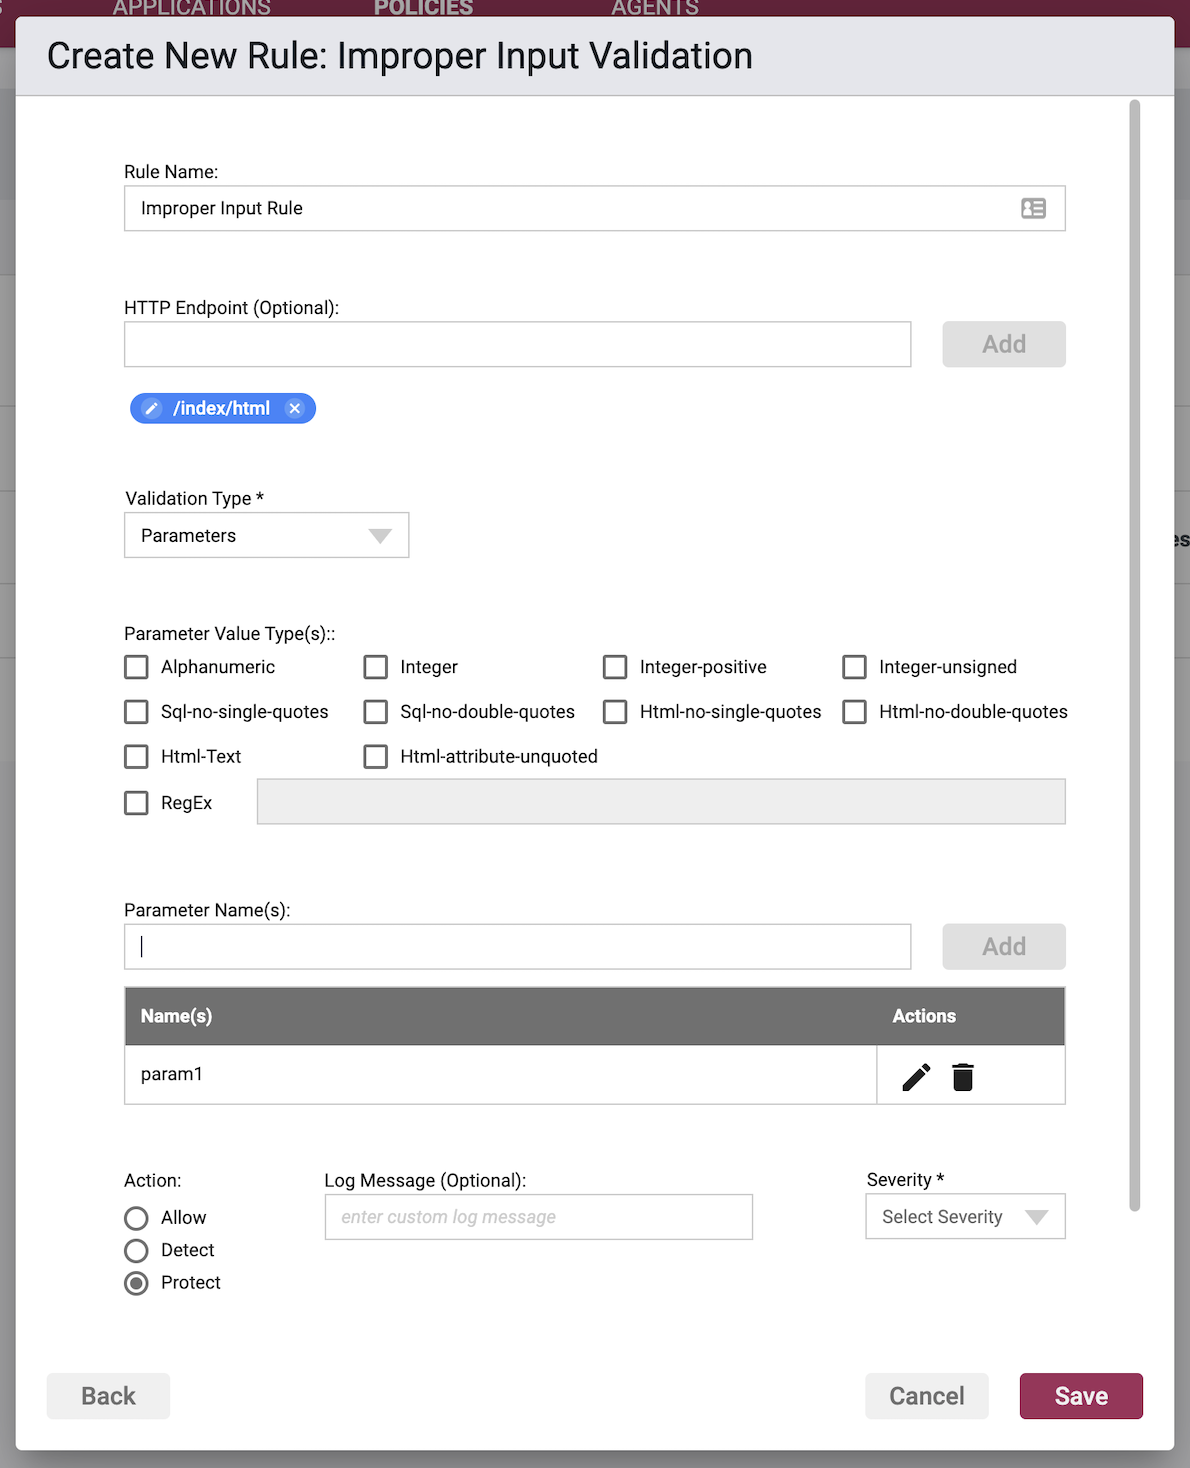Click the custom log message field
This screenshot has width=1190, height=1468.
pos(539,1217)
